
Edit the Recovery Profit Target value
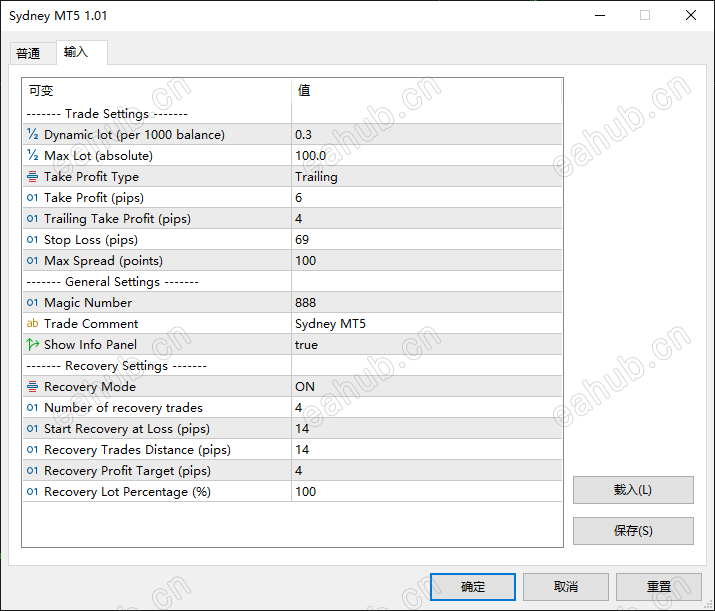click(426, 470)
